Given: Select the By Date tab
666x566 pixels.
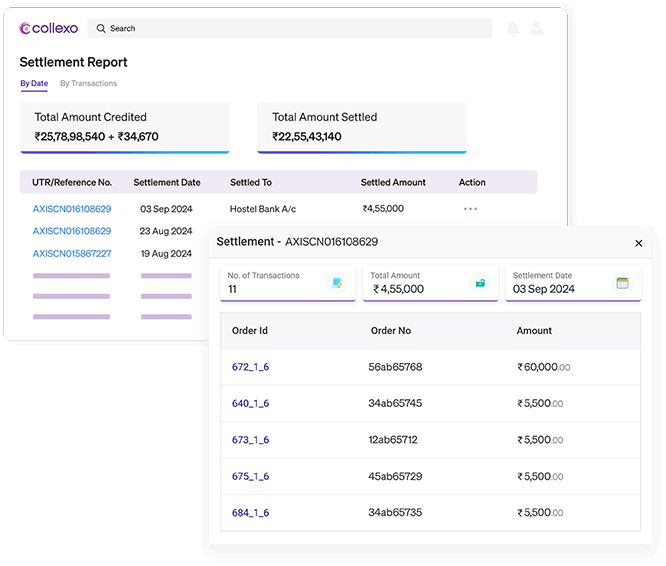Looking at the screenshot, I should [x=34, y=84].
